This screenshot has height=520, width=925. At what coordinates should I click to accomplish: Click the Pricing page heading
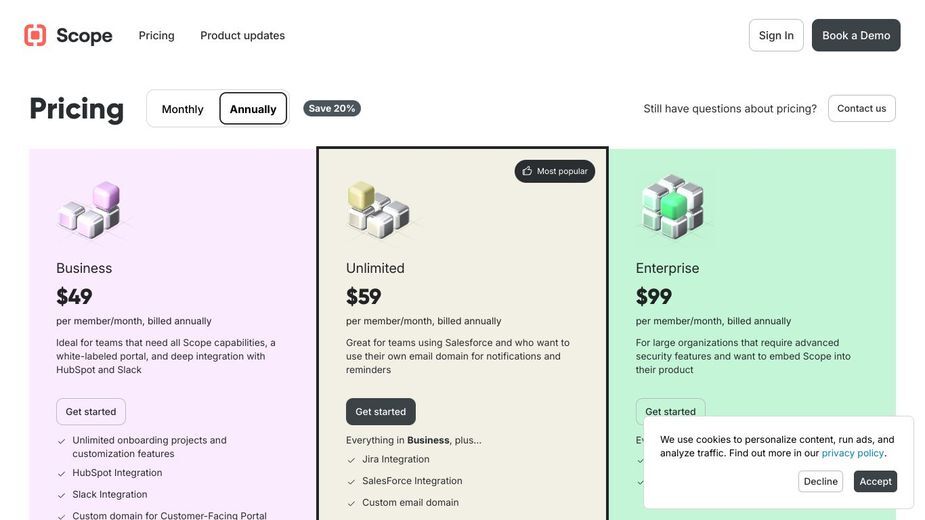click(77, 109)
